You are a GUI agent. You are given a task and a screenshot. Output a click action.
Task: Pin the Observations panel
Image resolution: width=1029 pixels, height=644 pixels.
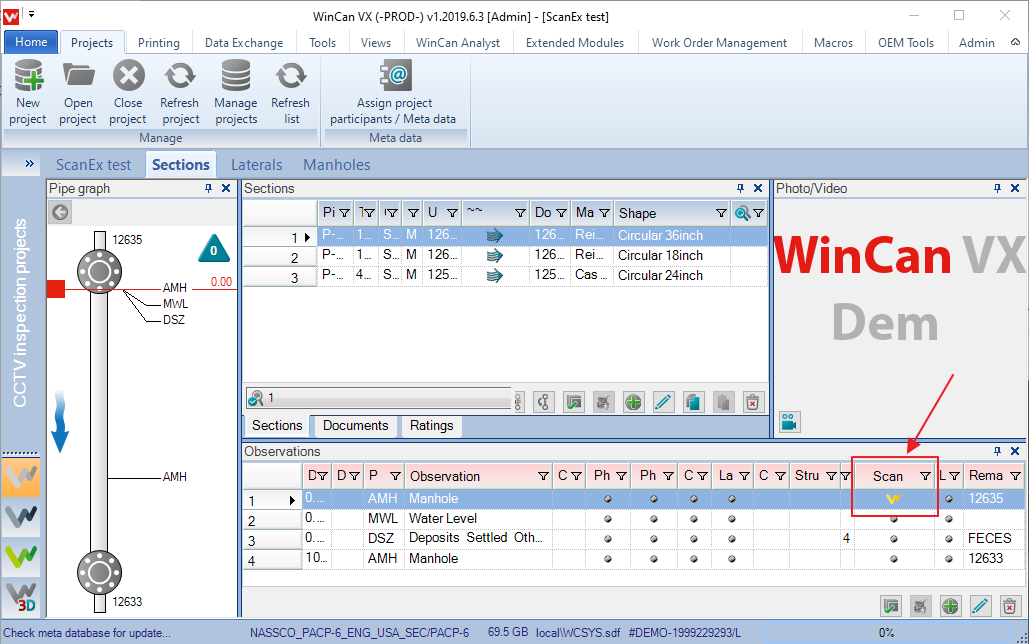(997, 451)
